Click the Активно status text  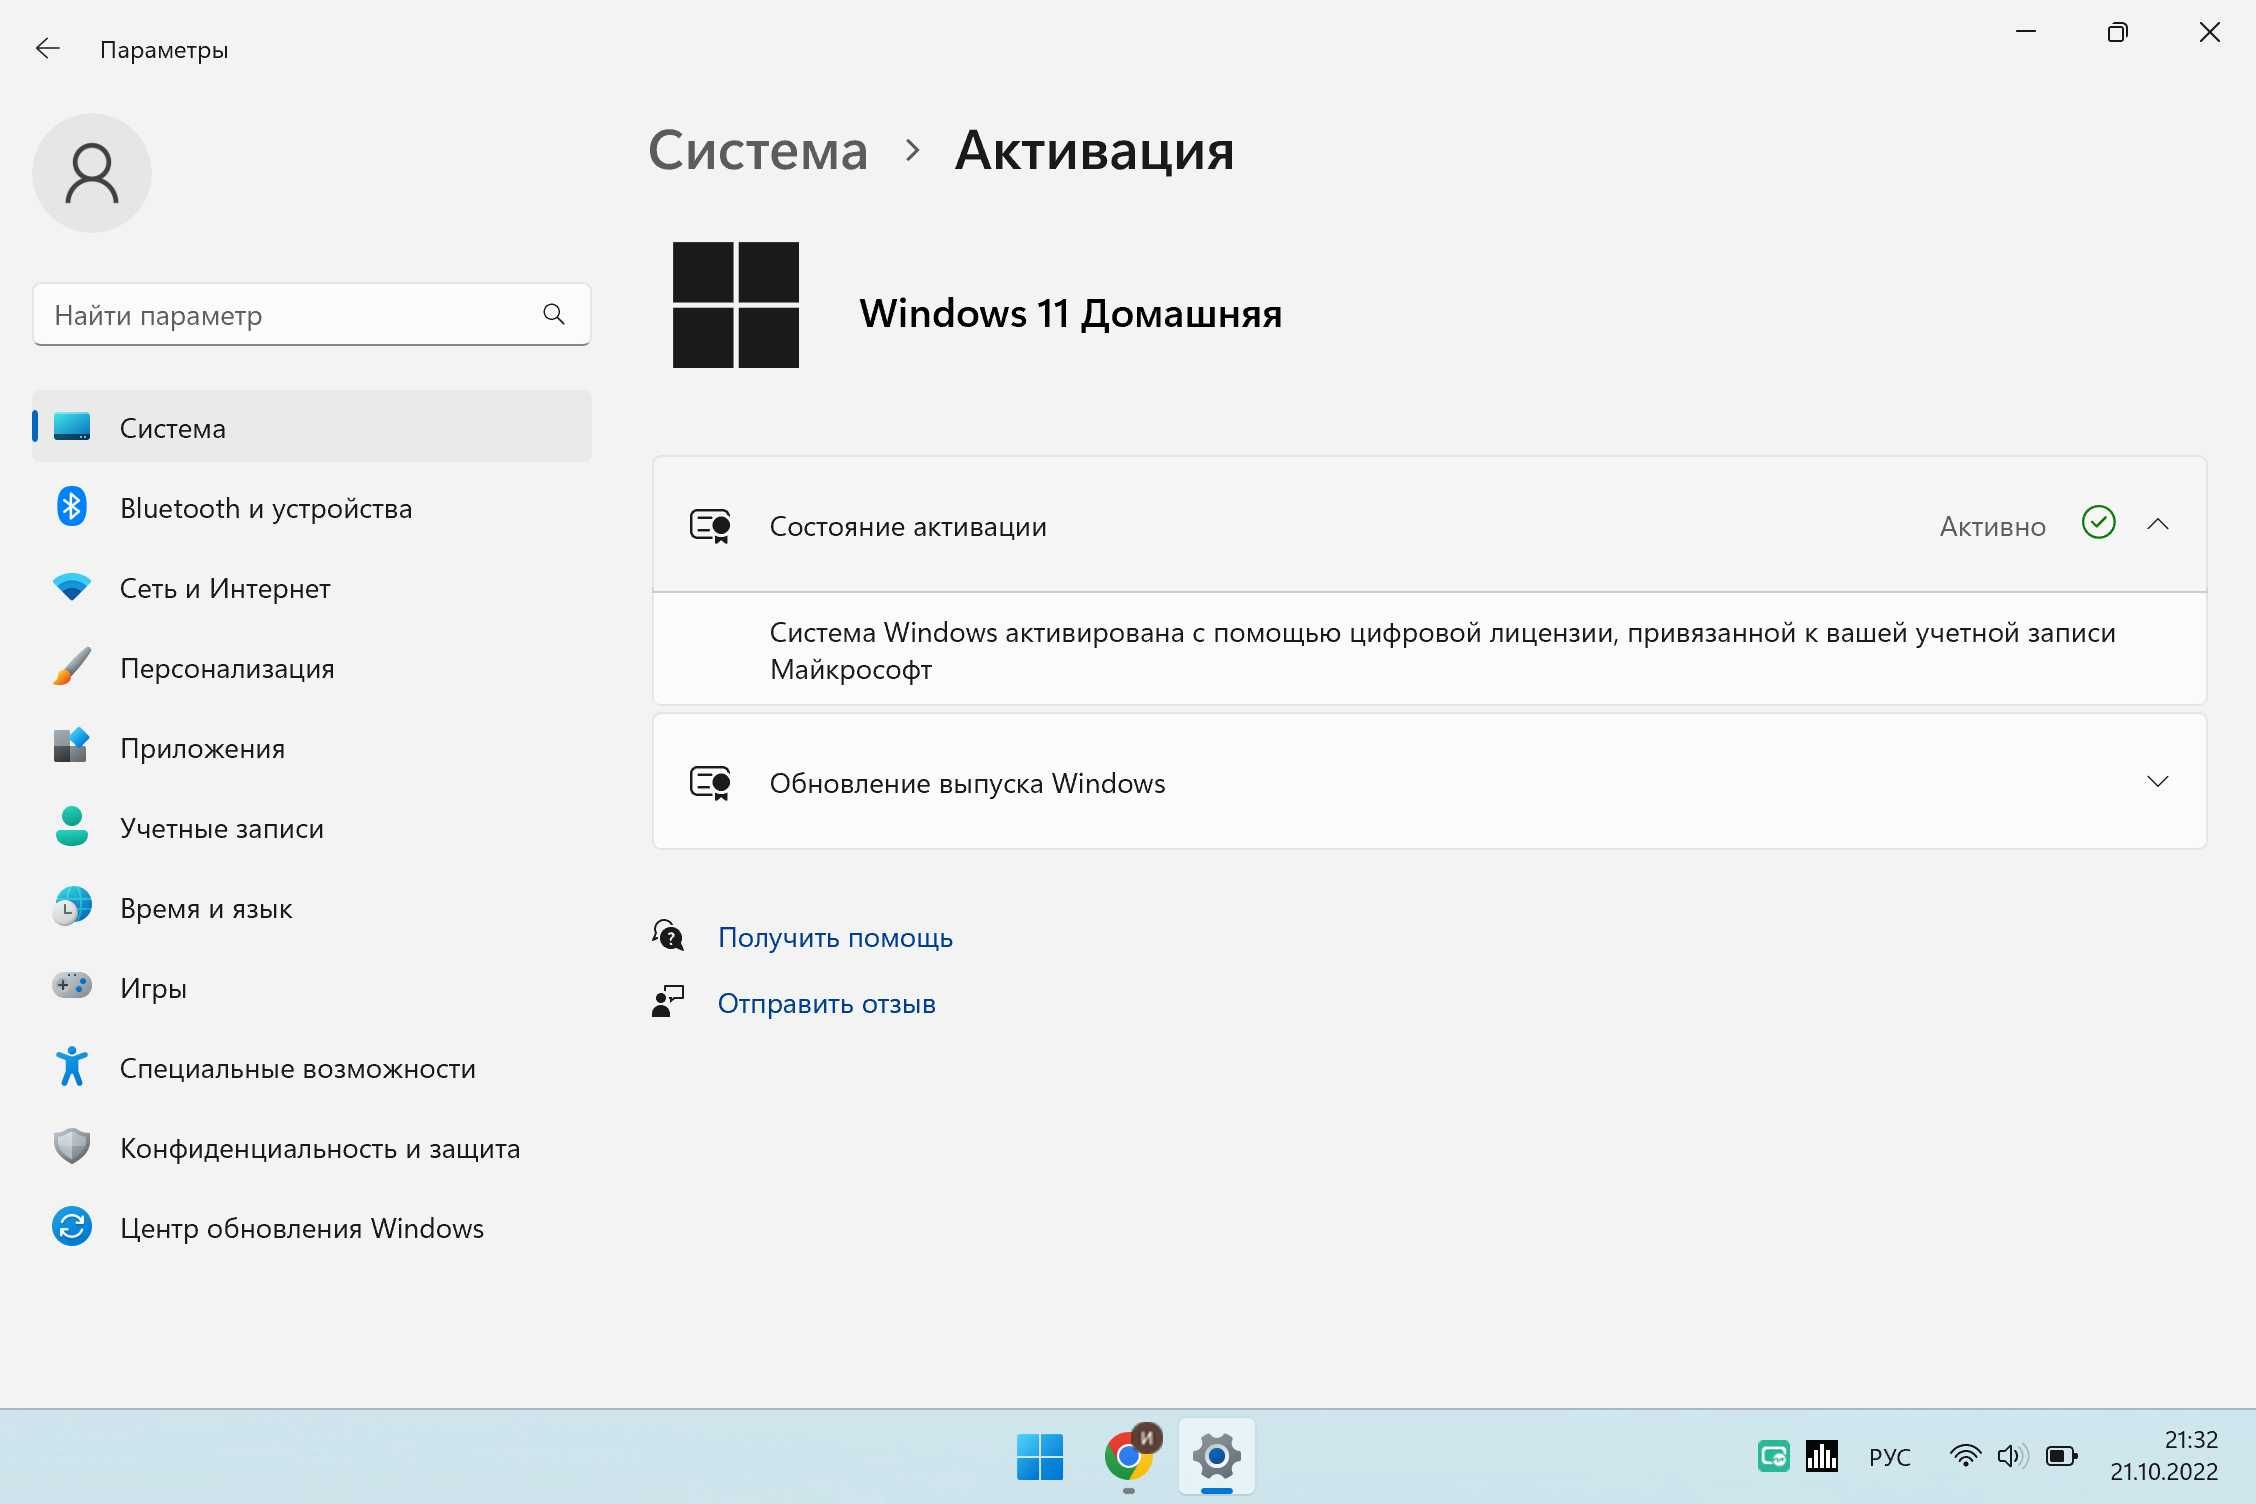tap(1992, 526)
